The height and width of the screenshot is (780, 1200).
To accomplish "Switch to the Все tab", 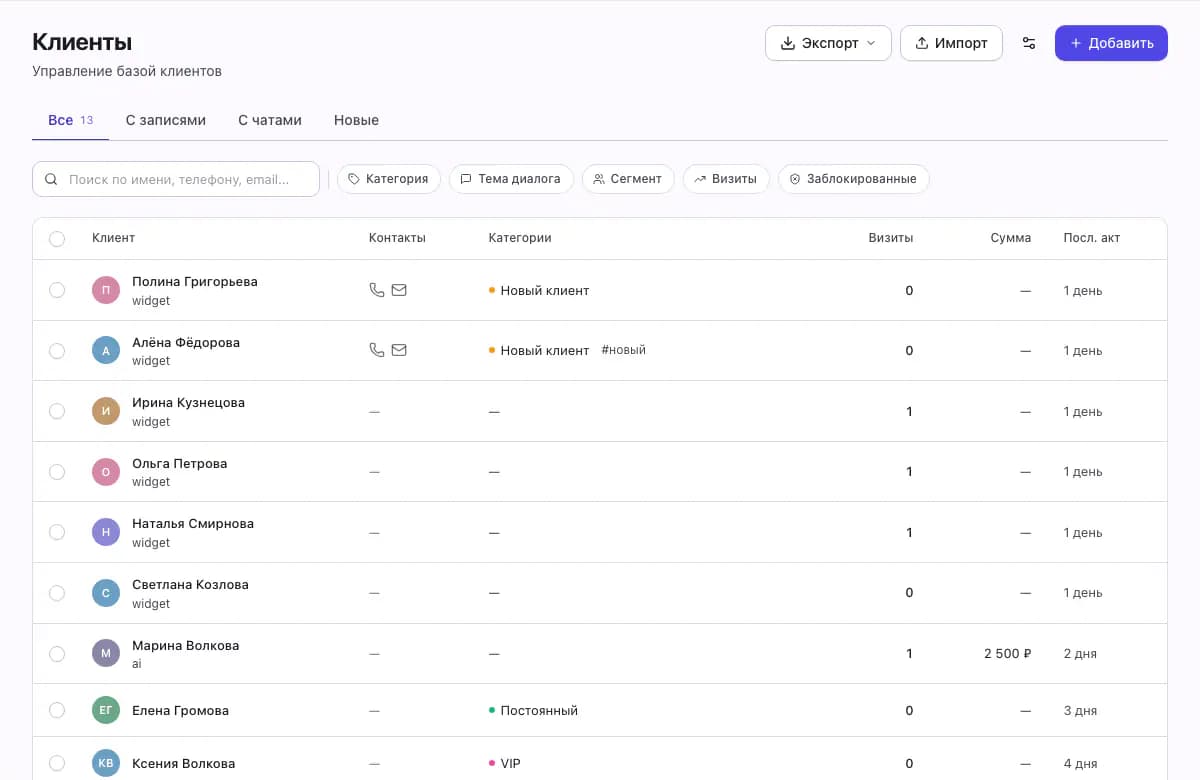I will click(x=70, y=120).
